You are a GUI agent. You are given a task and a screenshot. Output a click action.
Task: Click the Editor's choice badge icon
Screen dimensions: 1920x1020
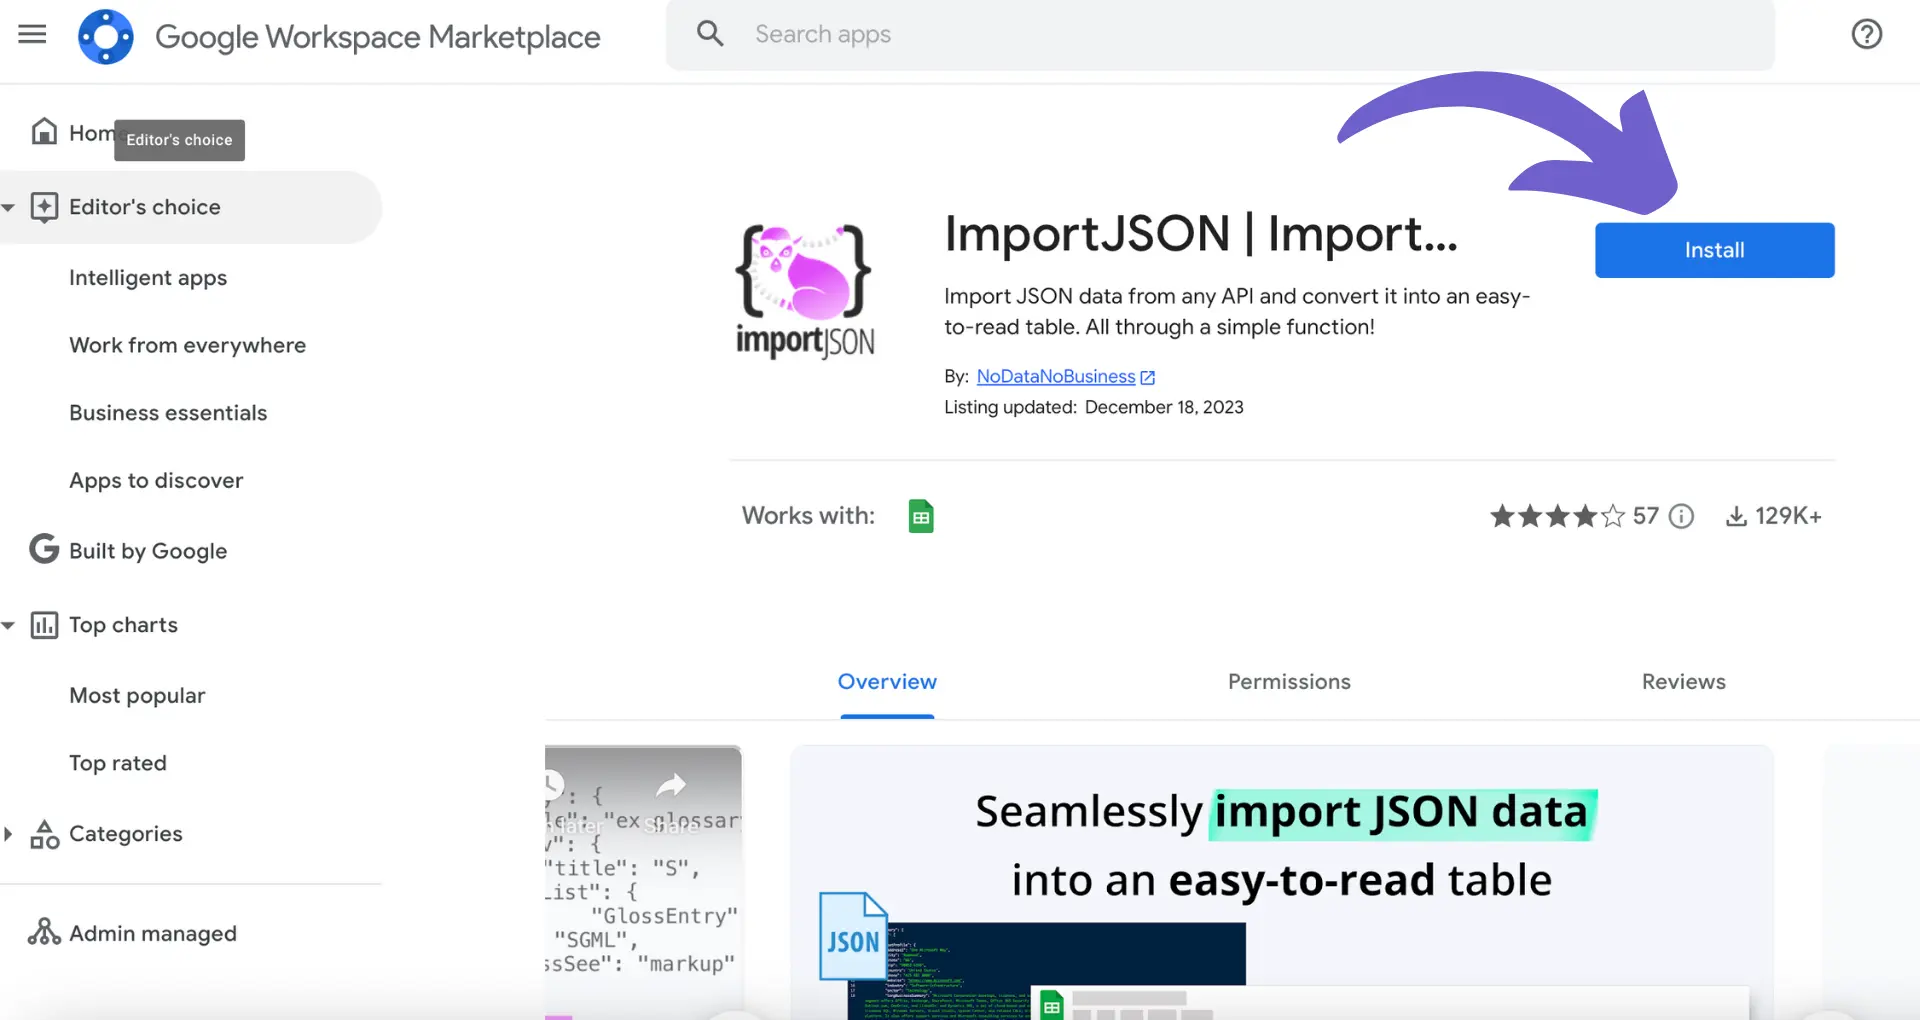(44, 207)
